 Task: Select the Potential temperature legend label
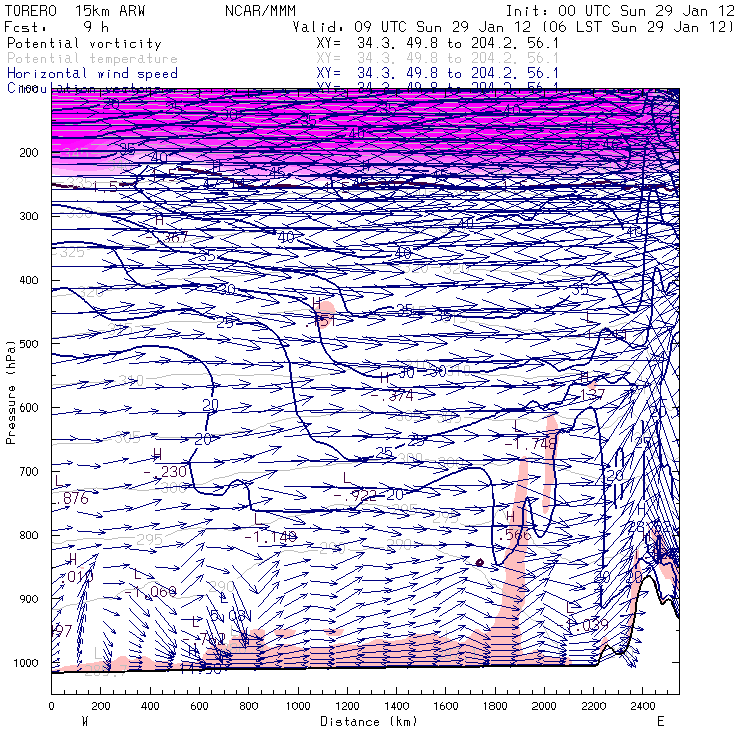point(92,59)
